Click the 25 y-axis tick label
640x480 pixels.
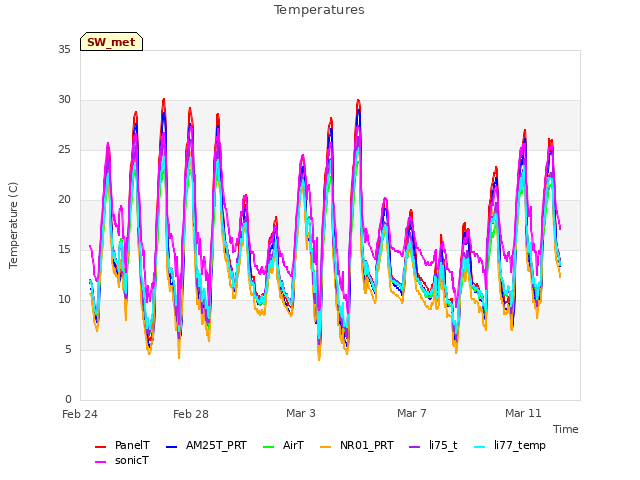click(64, 150)
